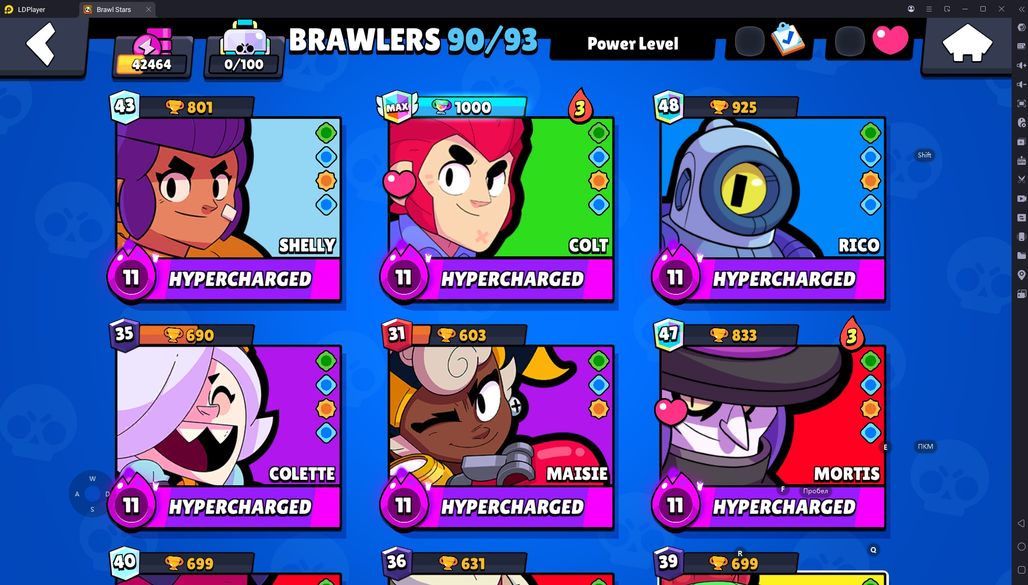
Task: Click Colt's 1000 trophy progress bar
Action: (x=469, y=107)
